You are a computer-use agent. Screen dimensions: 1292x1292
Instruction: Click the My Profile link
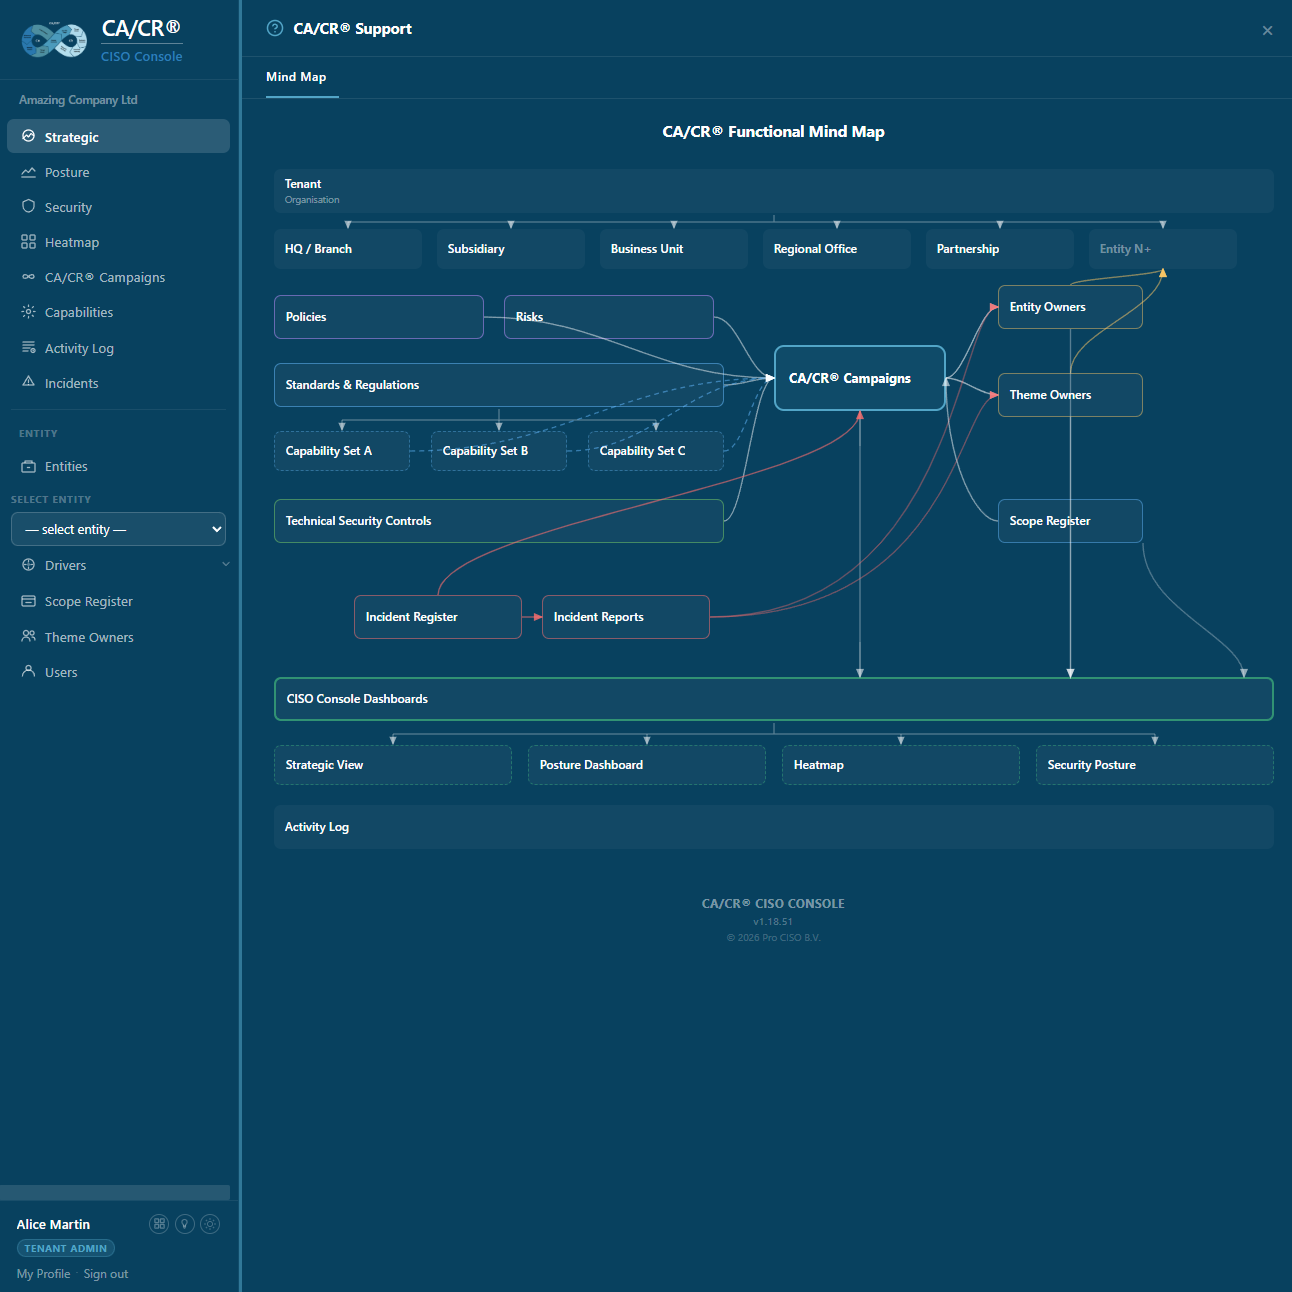(x=43, y=1274)
